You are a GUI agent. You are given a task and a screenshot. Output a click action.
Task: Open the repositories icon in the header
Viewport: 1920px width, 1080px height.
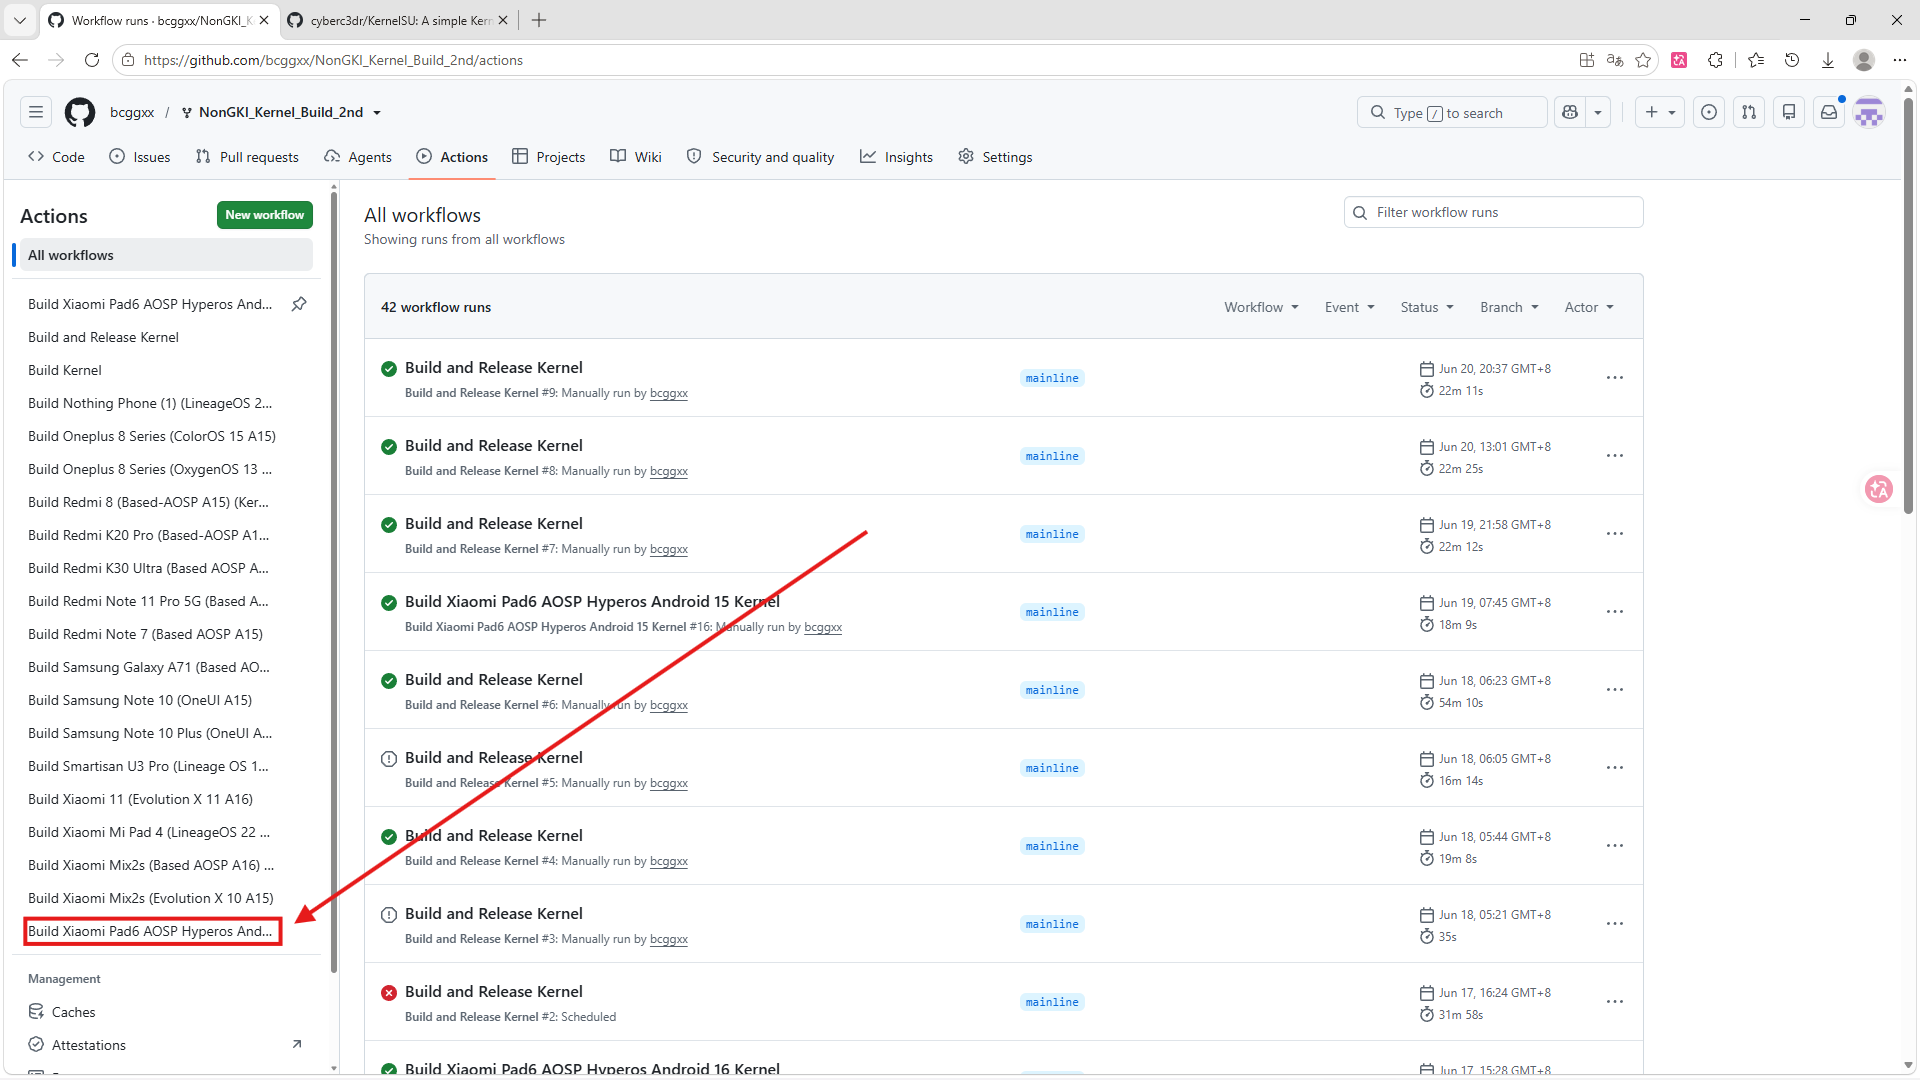point(1789,112)
